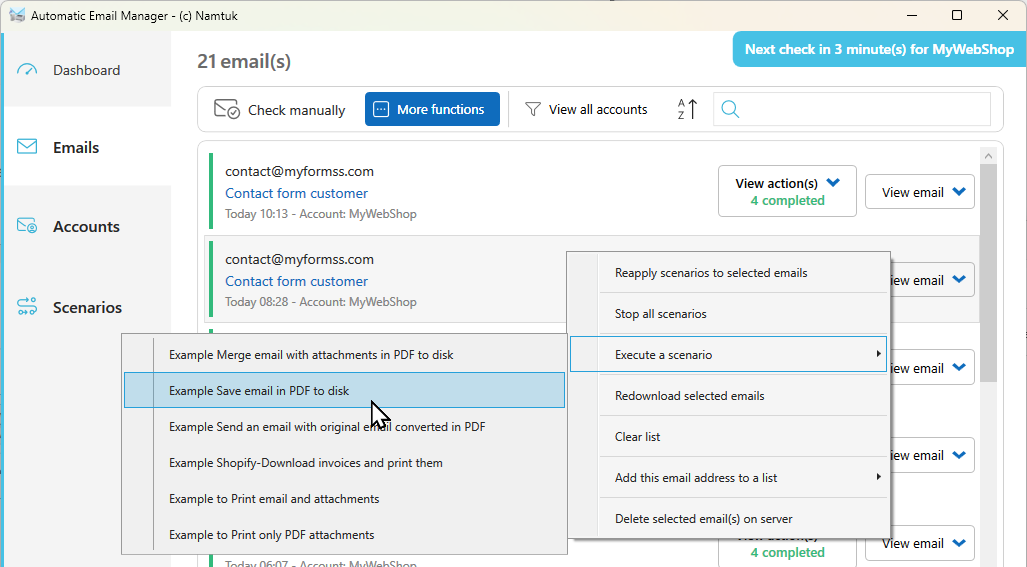The height and width of the screenshot is (567, 1027).
Task: Click Check manually button
Action: tap(280, 109)
